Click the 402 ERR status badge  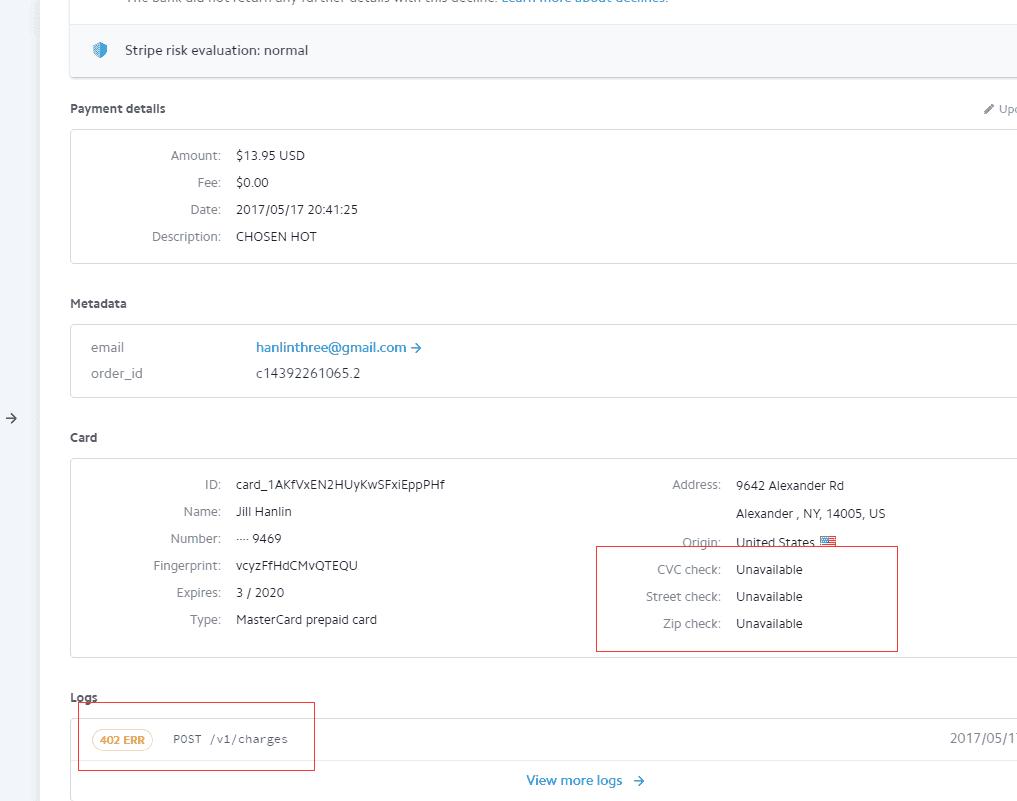coord(122,740)
